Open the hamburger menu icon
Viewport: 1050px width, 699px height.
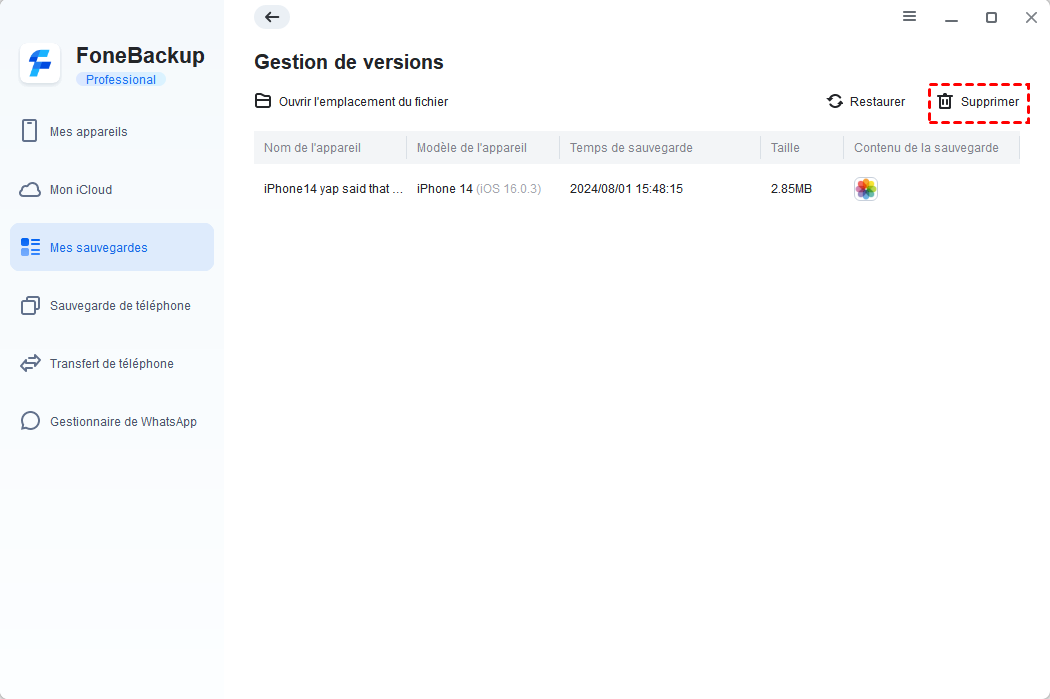pyautogui.click(x=909, y=17)
